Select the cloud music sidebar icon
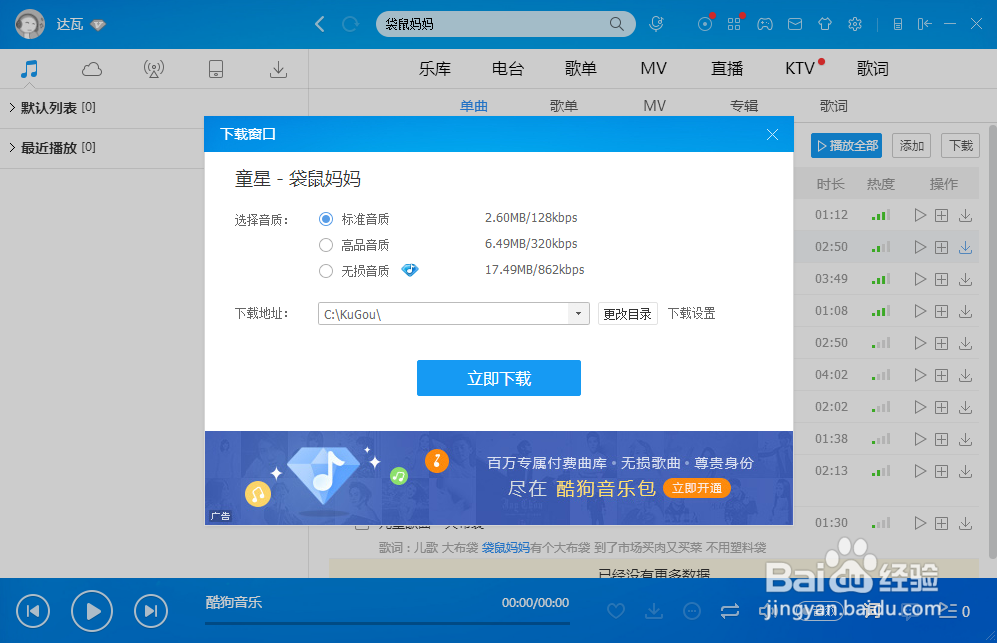997x643 pixels. (91, 68)
